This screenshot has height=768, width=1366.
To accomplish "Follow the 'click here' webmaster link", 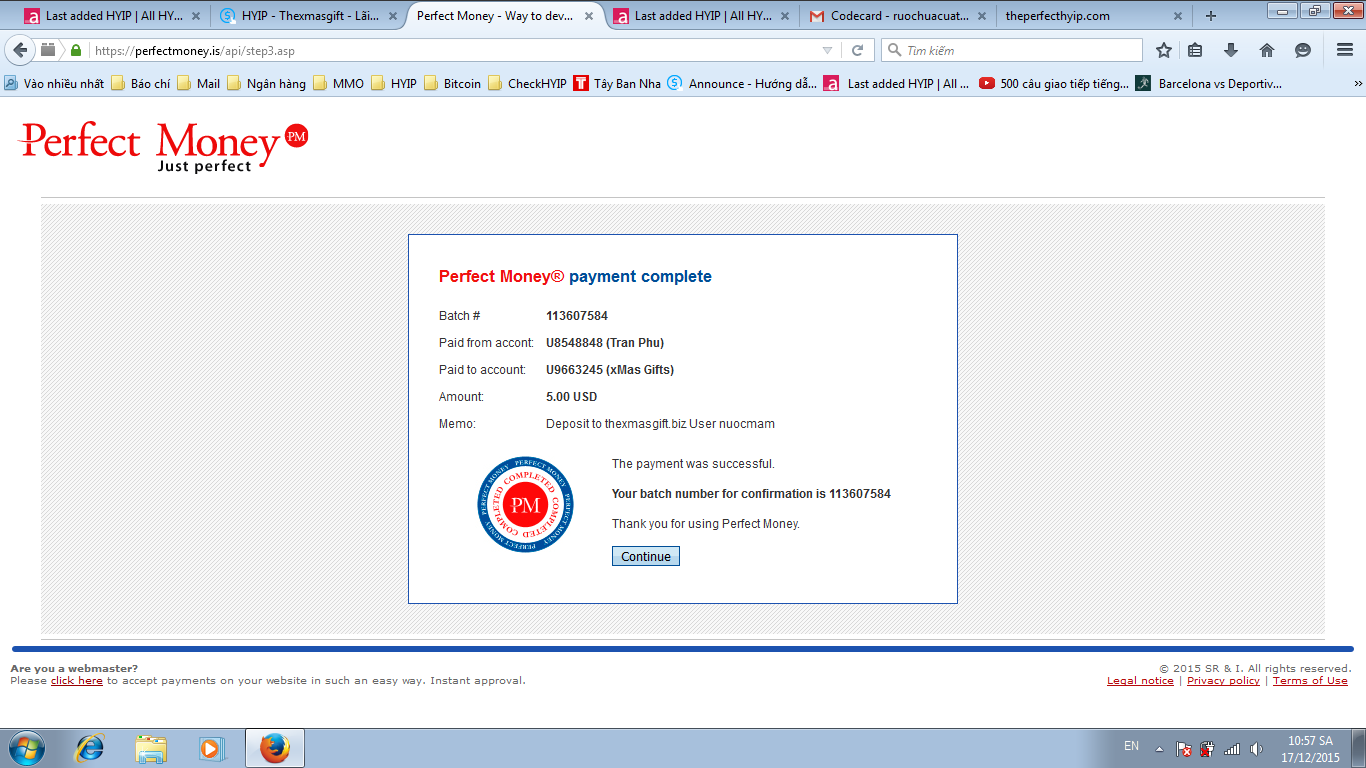I will (x=77, y=681).
